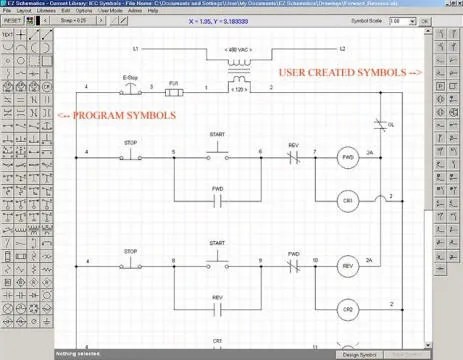Select the small circle drawing tool
This screenshot has height=360, width=463.
point(7,61)
